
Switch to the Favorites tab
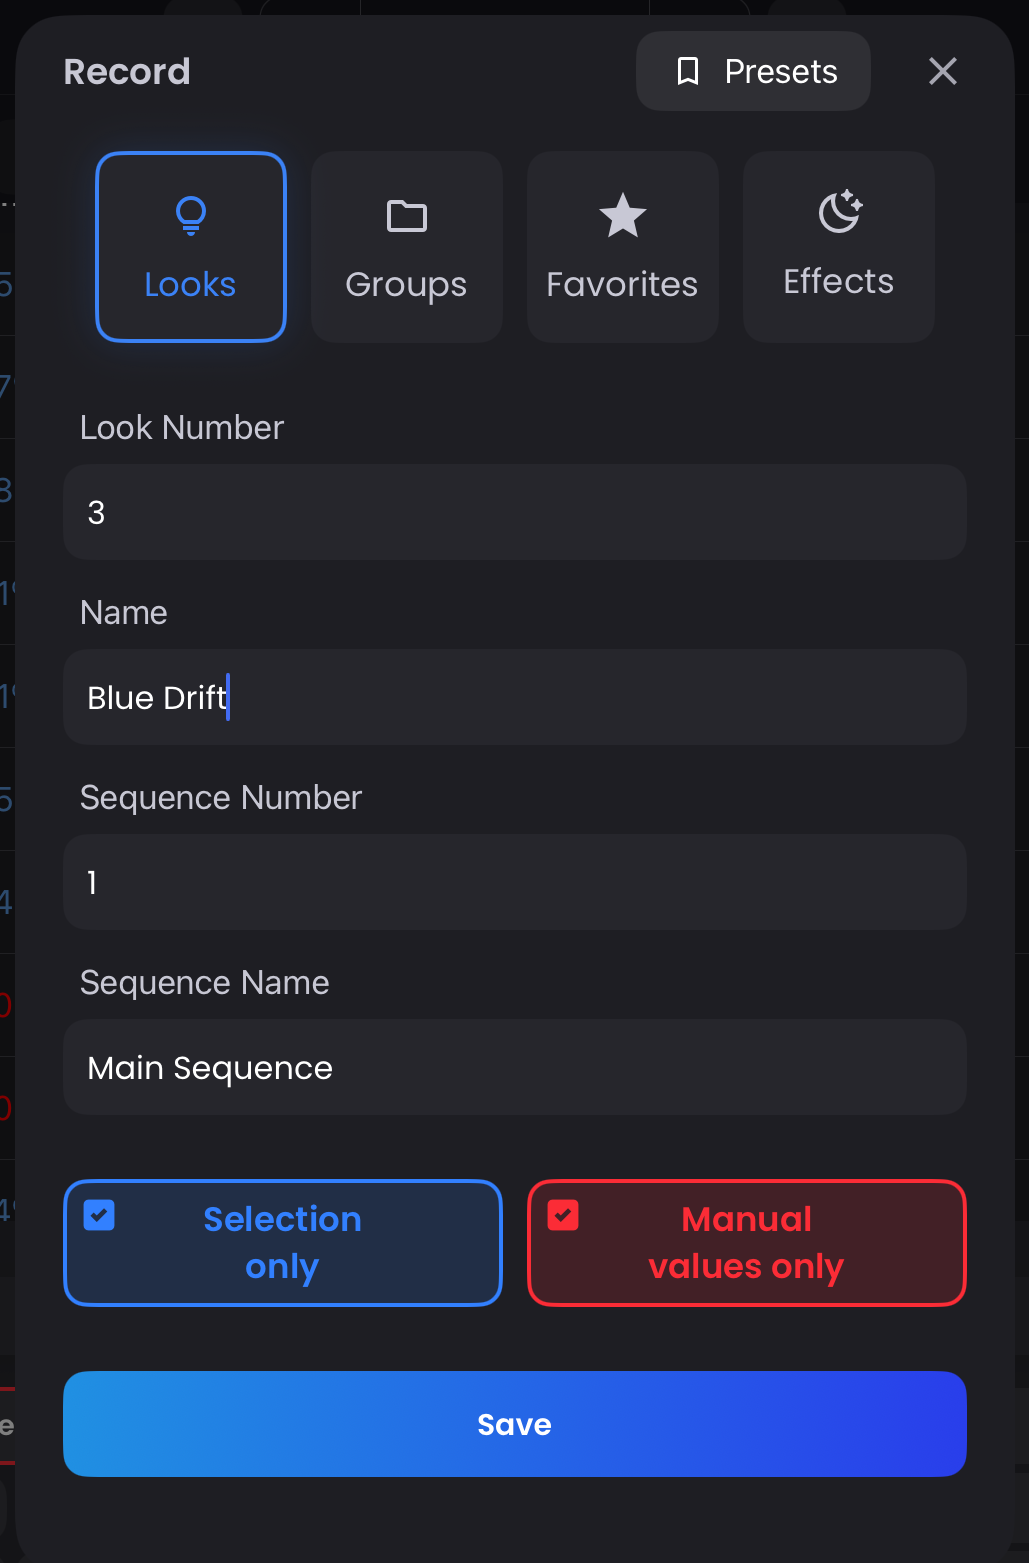622,247
